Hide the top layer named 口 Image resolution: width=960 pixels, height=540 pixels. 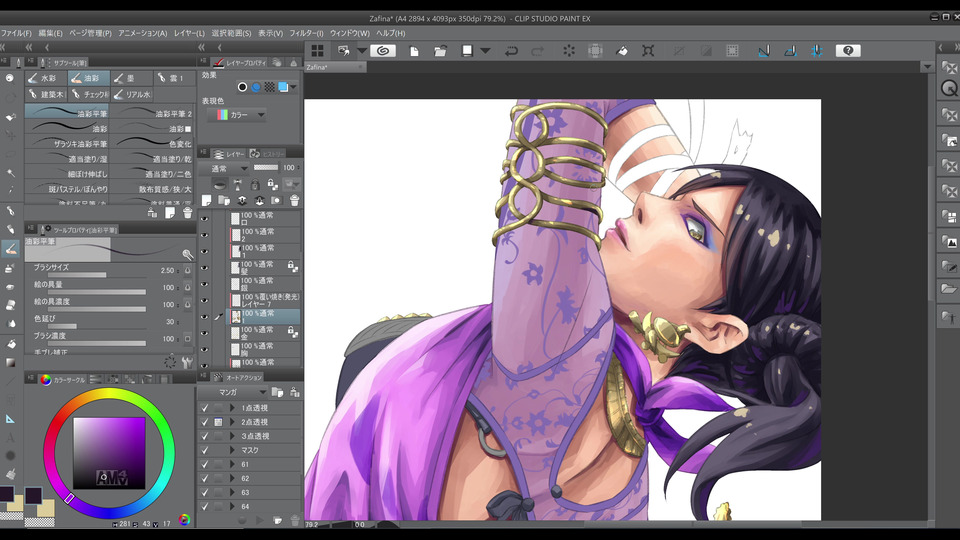point(204,219)
